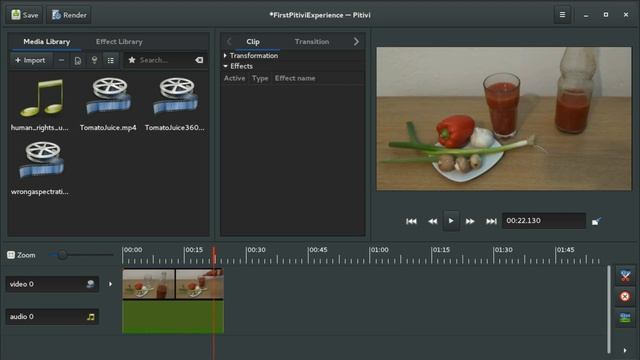Select TomatoJuice.mp4 clip thumbnail

point(108,97)
